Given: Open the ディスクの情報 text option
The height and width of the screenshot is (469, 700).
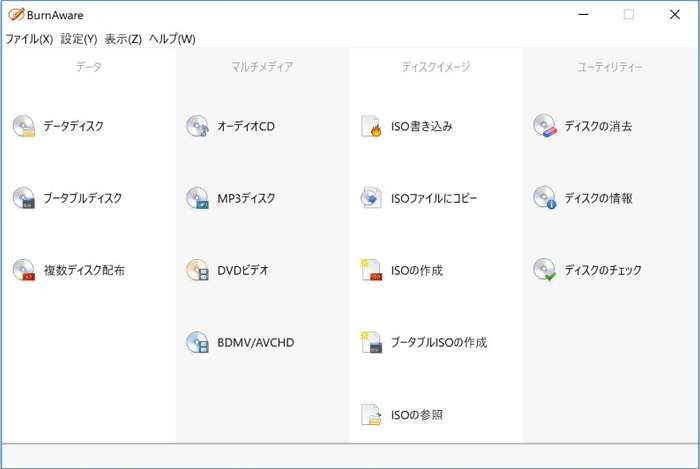Looking at the screenshot, I should click(599, 198).
